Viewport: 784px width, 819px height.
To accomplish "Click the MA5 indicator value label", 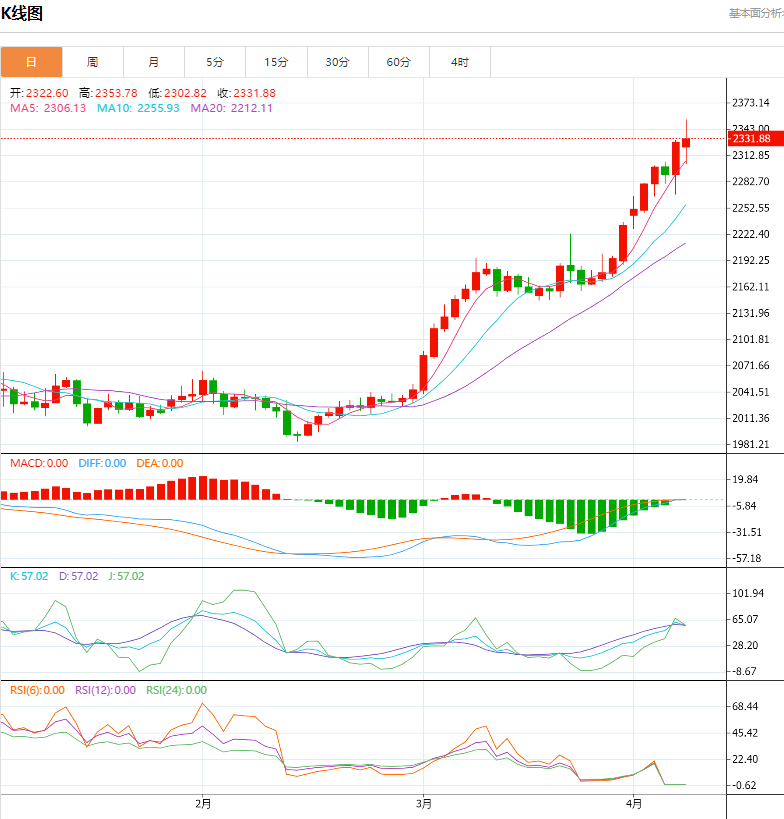I will [48, 108].
